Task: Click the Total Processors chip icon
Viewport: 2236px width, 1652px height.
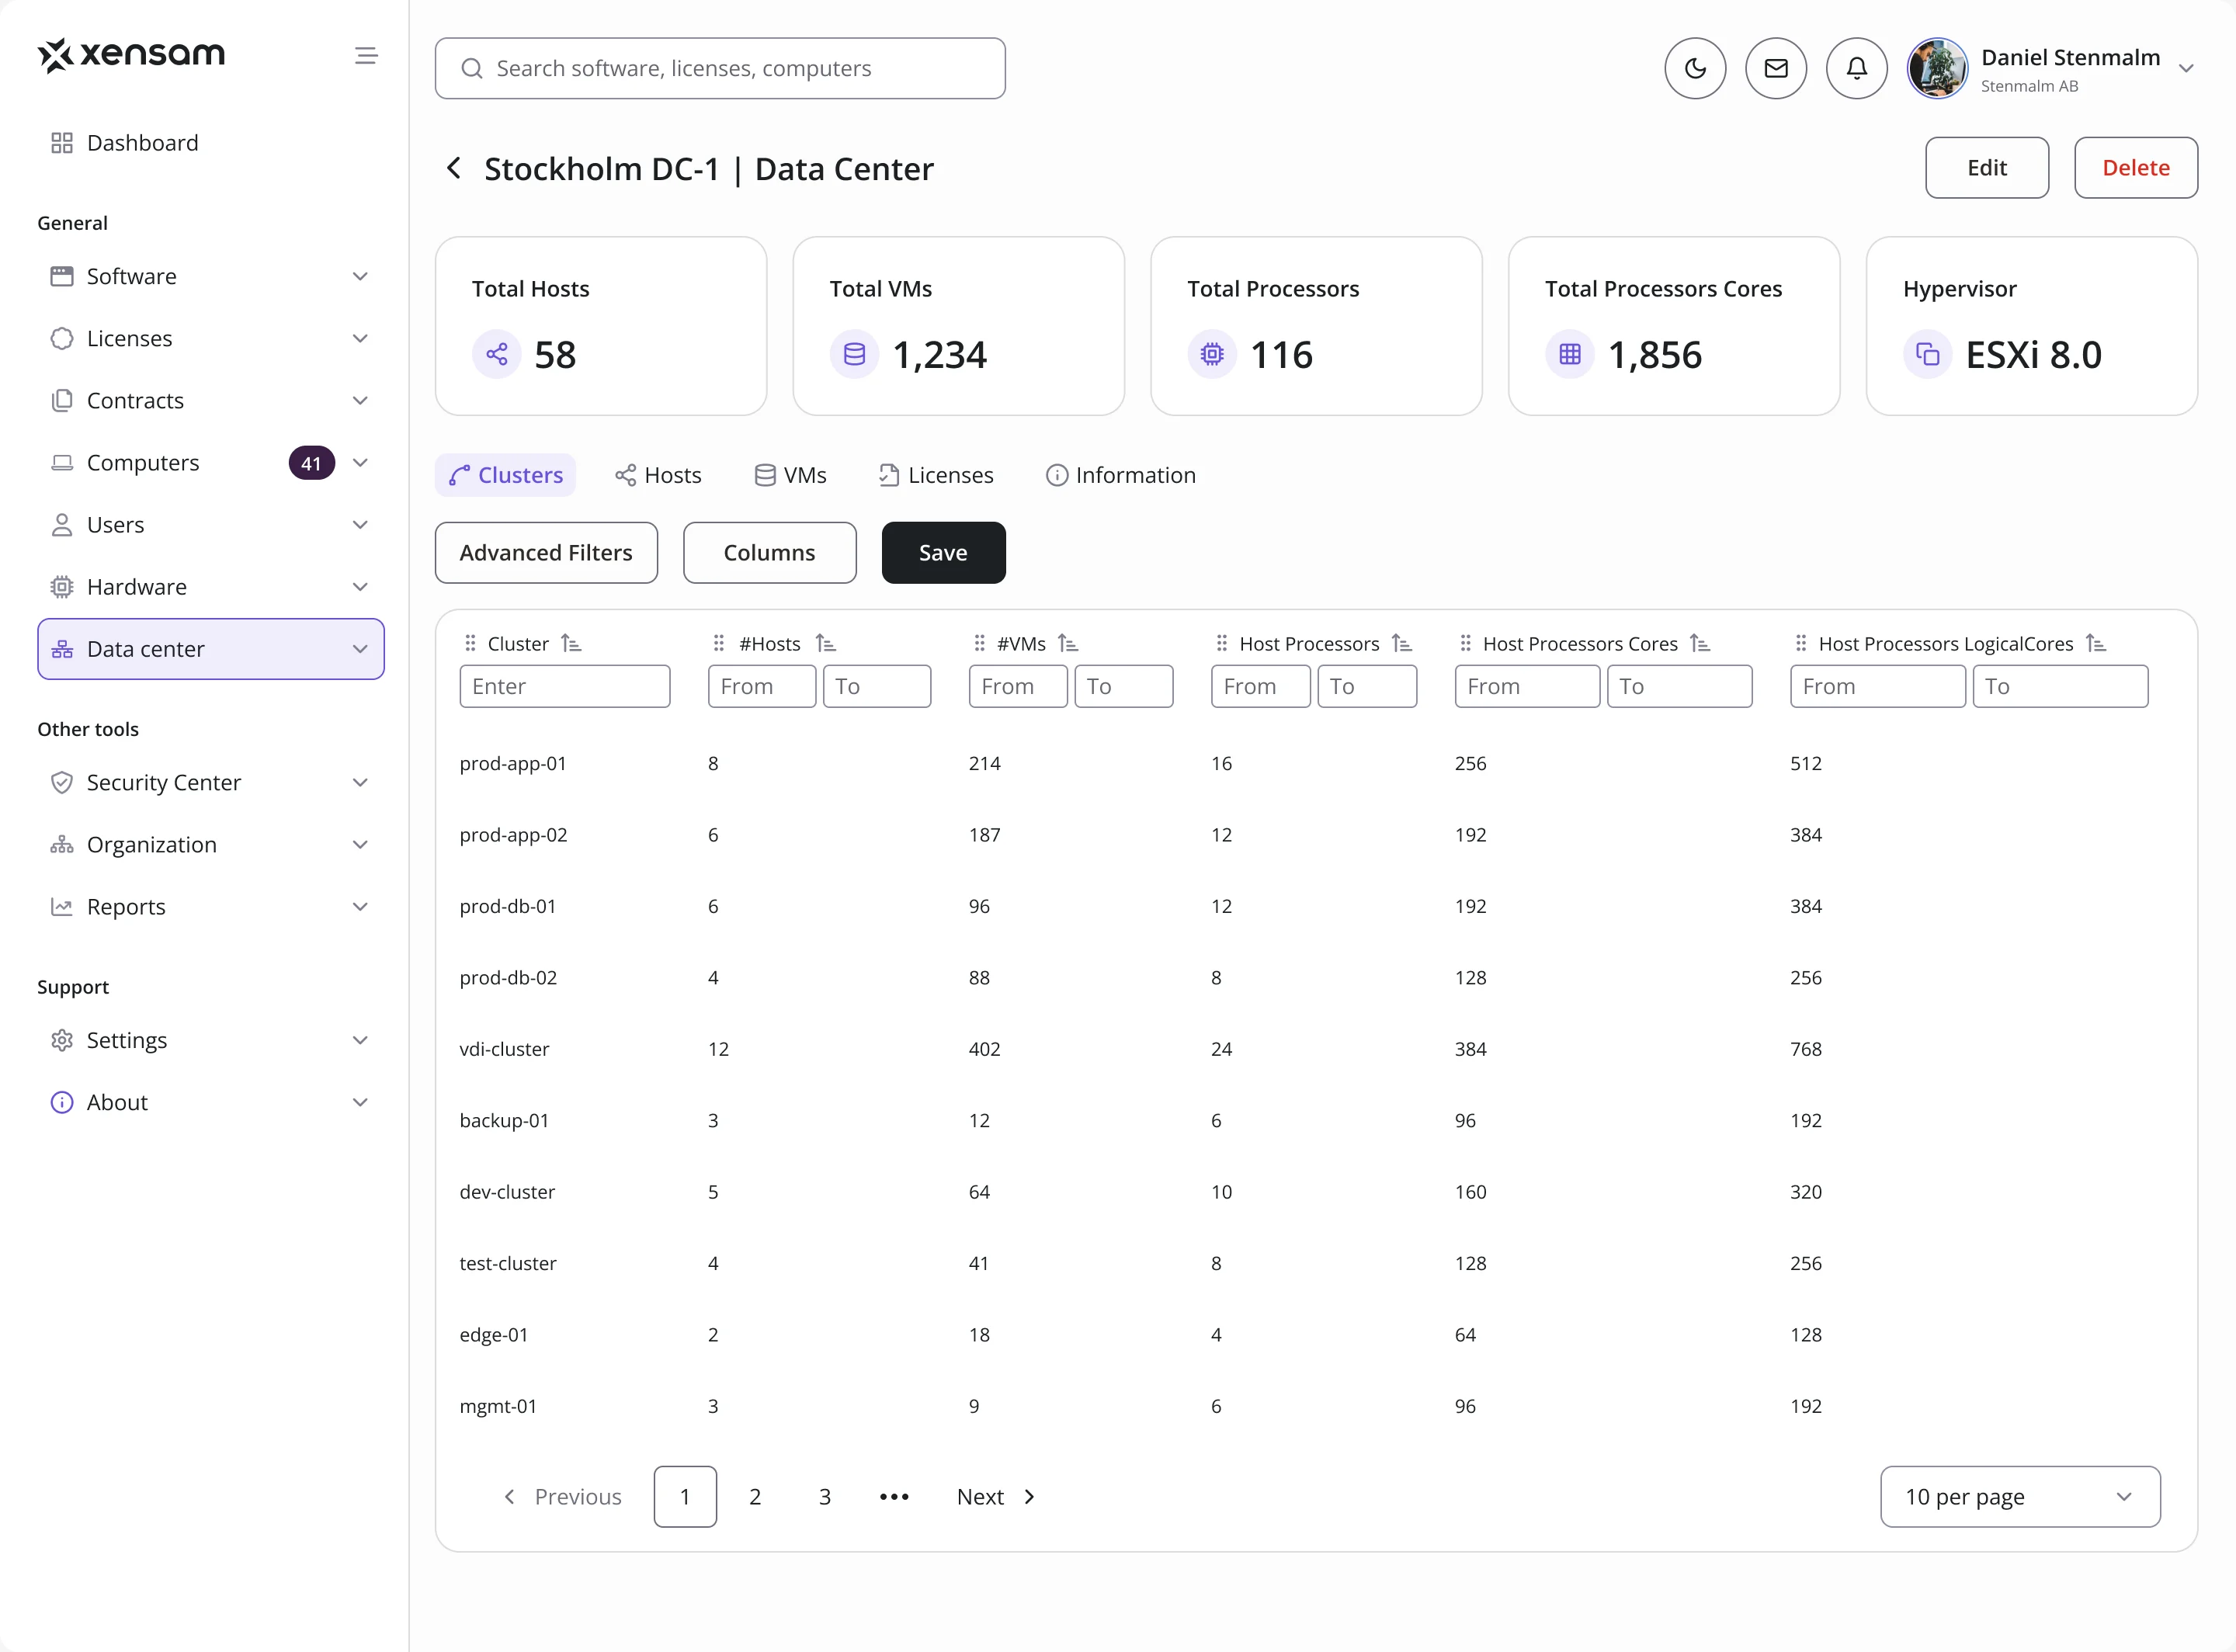Action: pyautogui.click(x=1212, y=354)
